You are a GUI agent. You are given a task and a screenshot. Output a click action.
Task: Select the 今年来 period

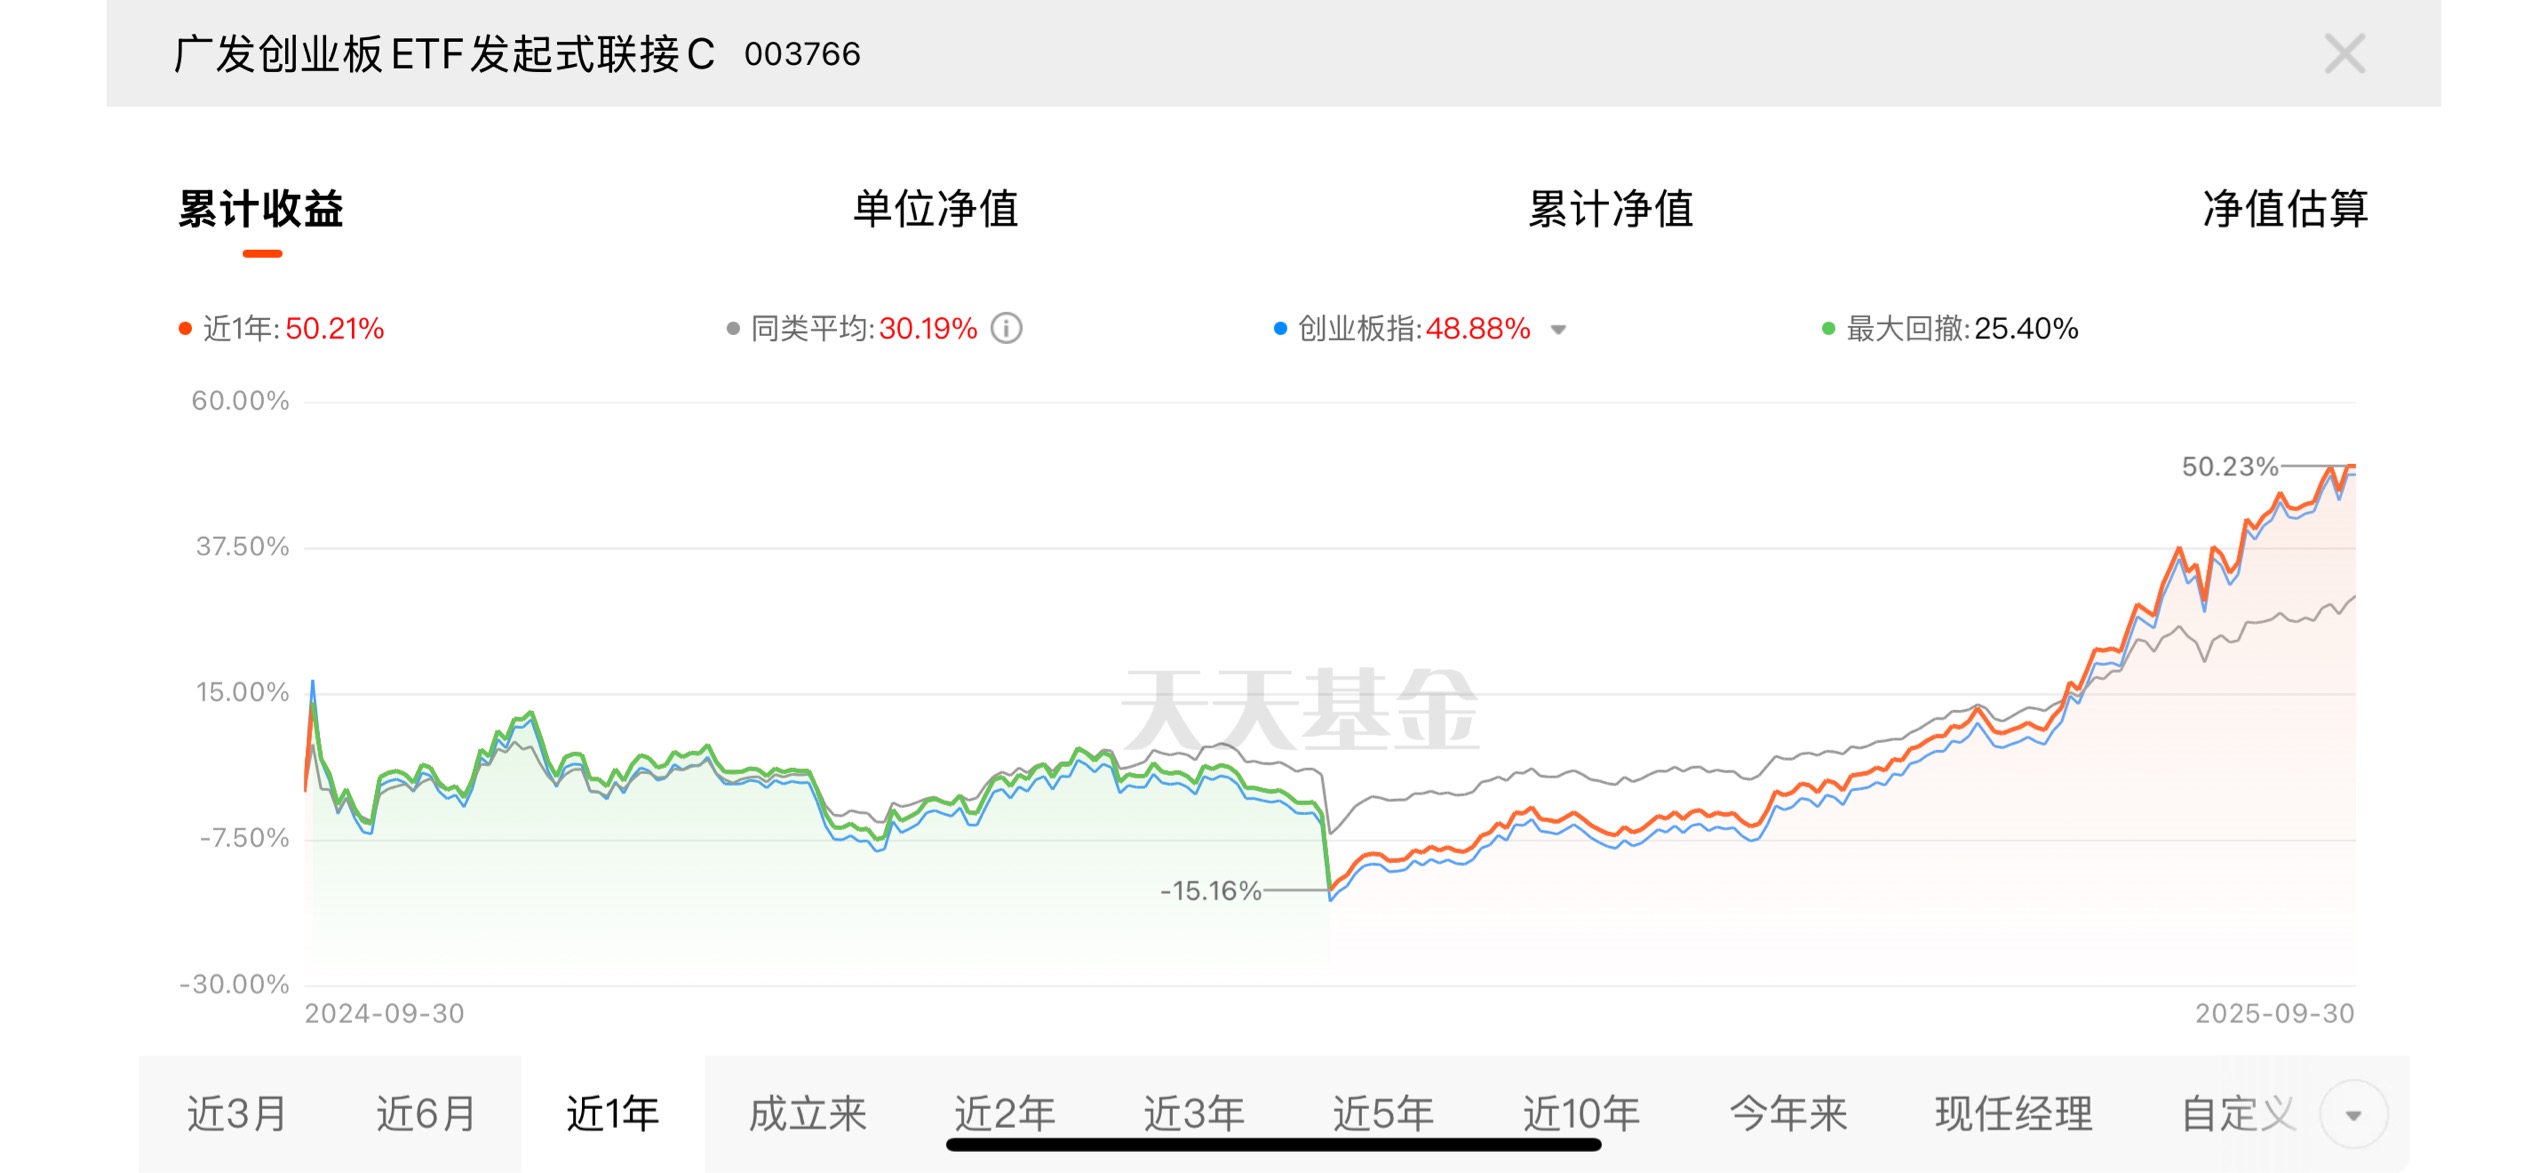point(1787,1114)
